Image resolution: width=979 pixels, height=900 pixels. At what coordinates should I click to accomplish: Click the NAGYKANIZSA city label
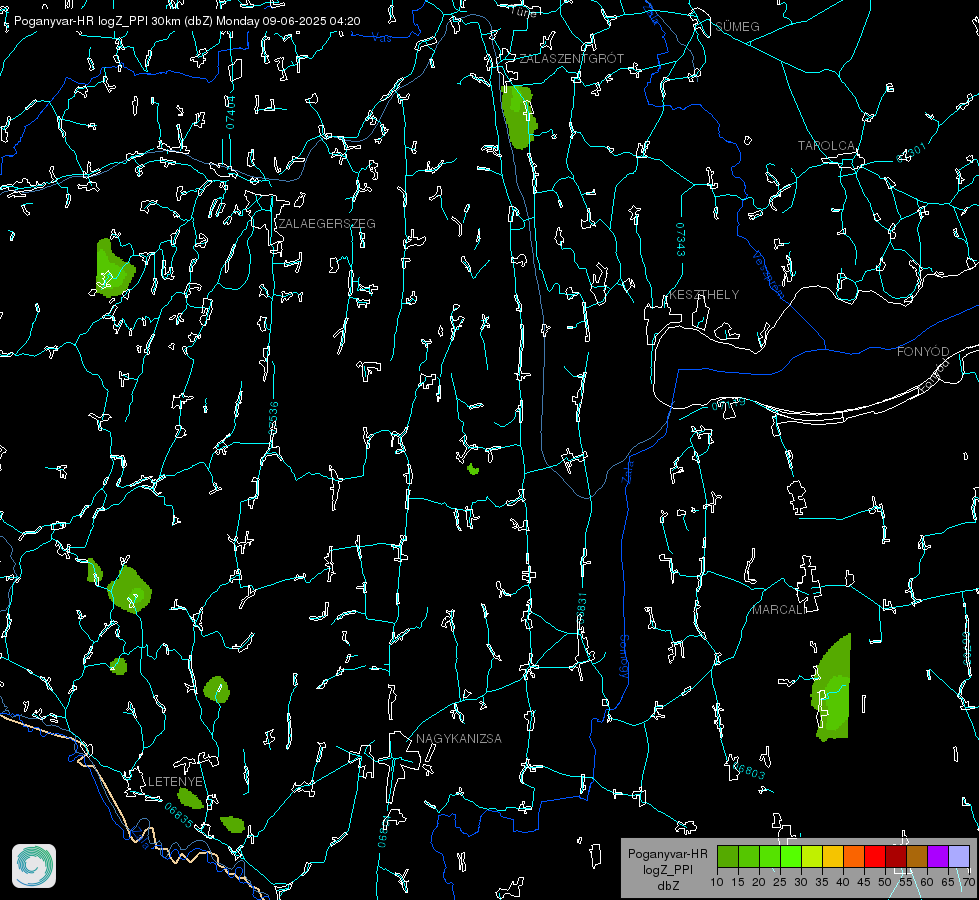(x=459, y=739)
